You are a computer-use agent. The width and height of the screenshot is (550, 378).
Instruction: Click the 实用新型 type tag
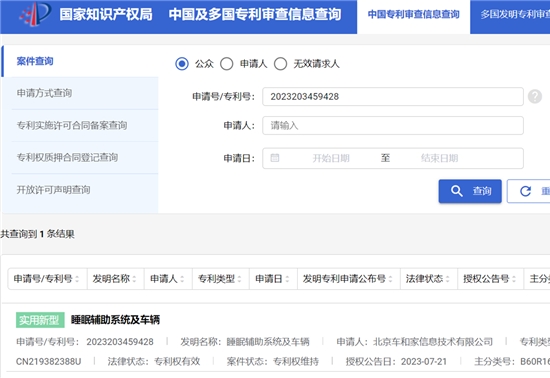(x=40, y=320)
